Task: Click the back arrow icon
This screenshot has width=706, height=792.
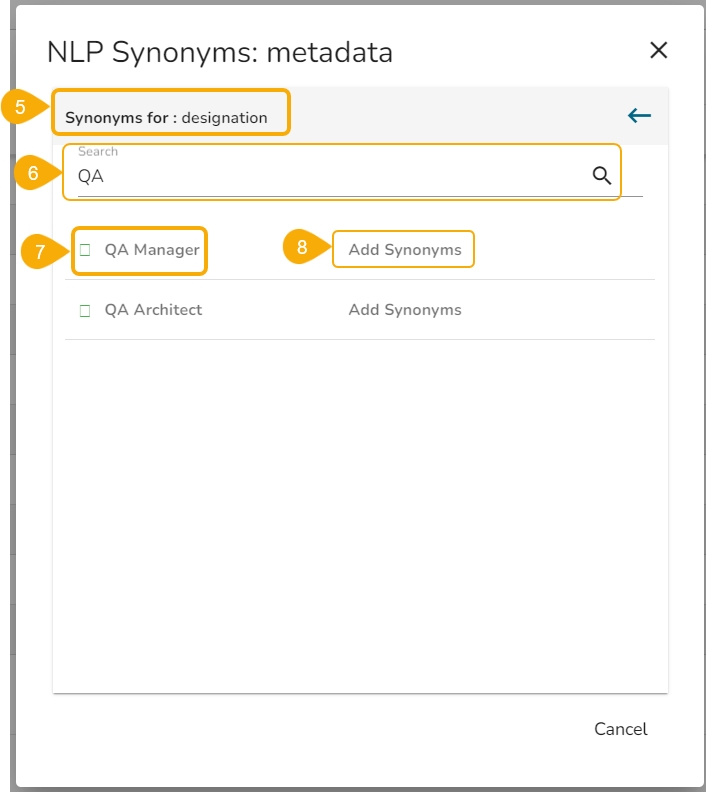Action: [x=639, y=116]
